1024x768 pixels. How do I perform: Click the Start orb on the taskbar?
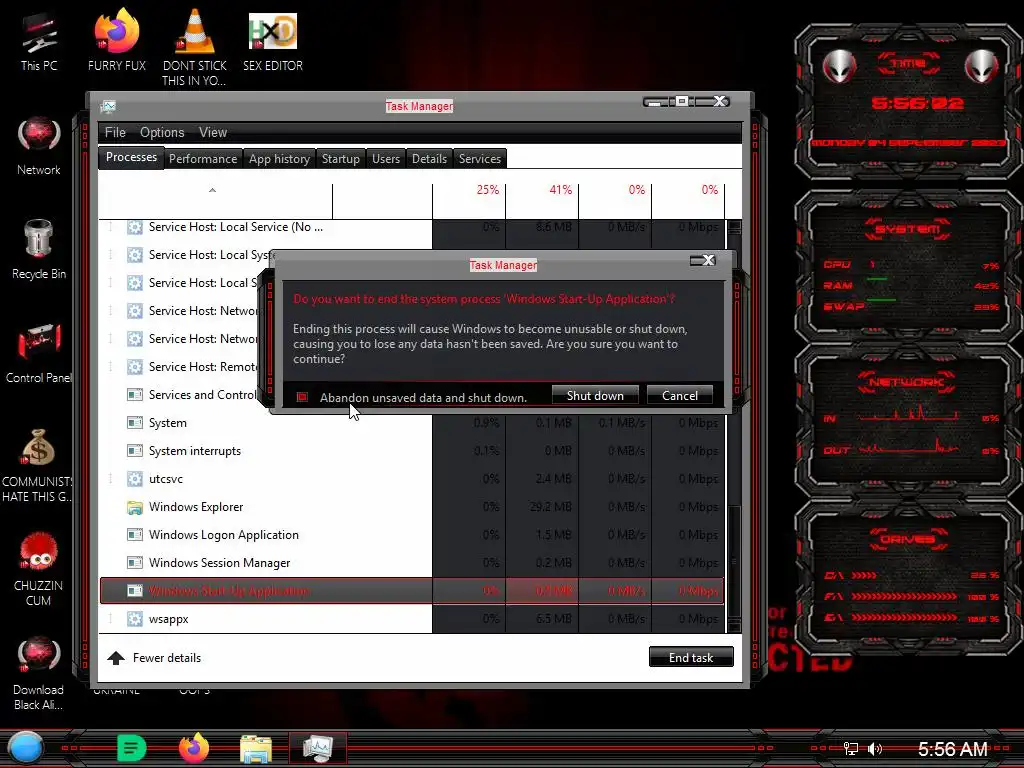point(25,748)
